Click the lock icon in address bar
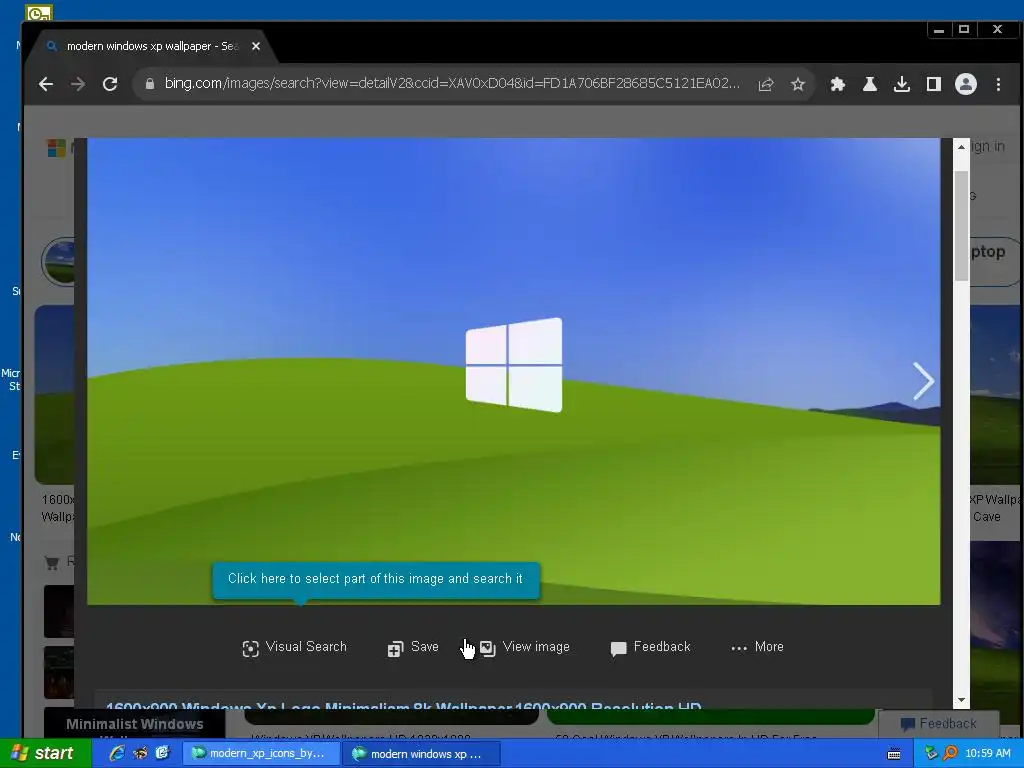1024x768 pixels. pos(150,84)
